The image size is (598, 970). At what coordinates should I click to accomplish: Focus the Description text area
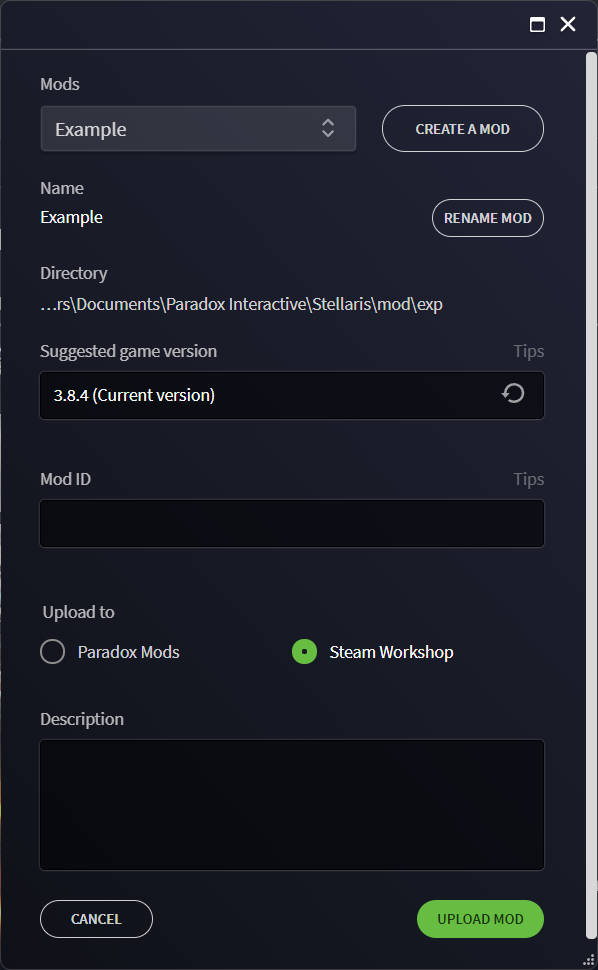click(x=292, y=805)
